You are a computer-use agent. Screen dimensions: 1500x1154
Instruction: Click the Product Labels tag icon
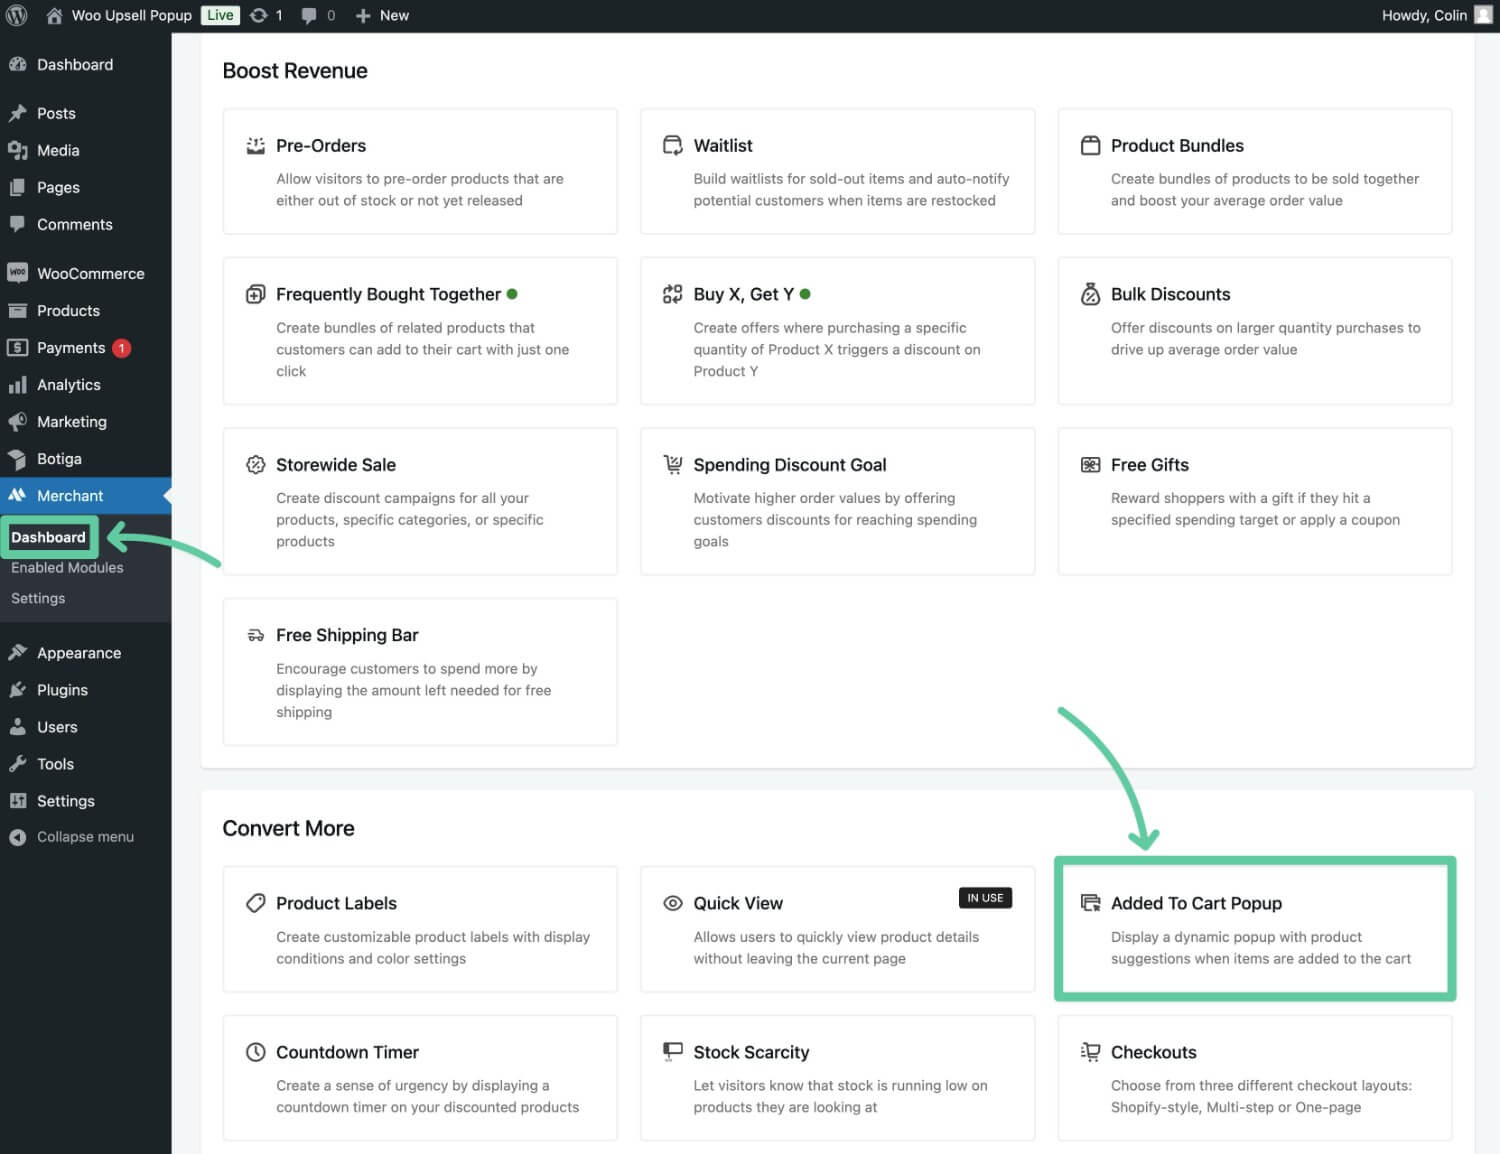[256, 903]
